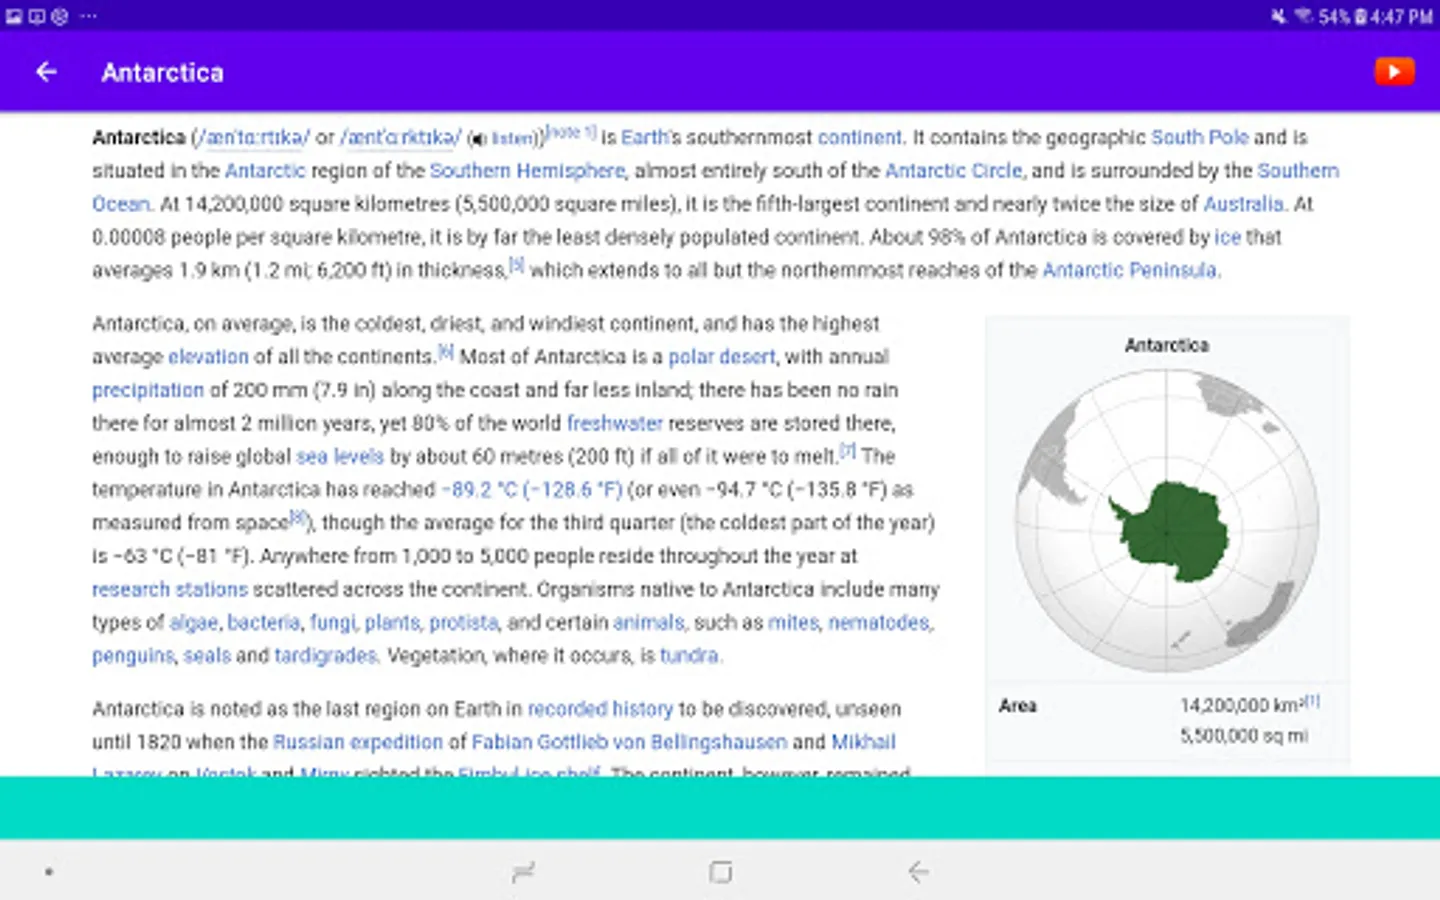Open the South Pole link
Viewport: 1440px width, 900px height.
(x=1199, y=138)
